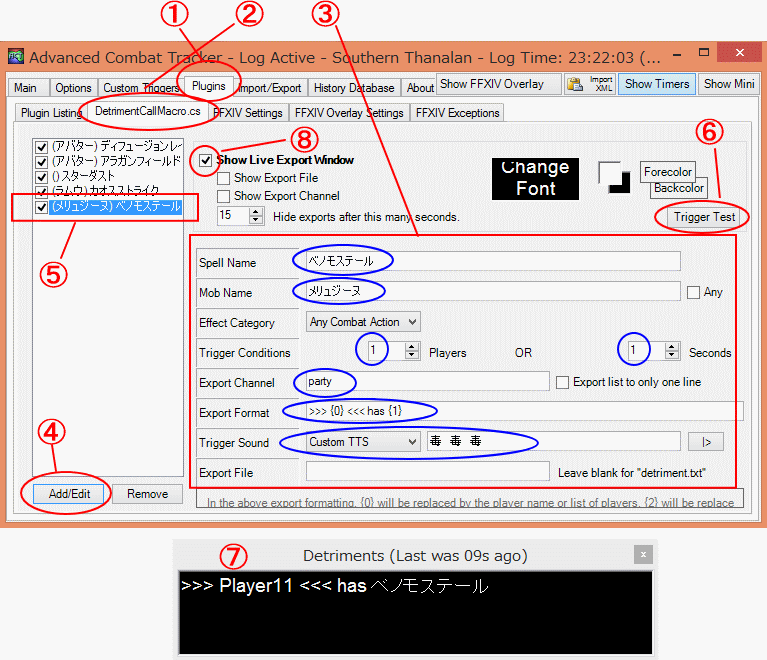Open the FFXIV Settings sub-tab
767x660 pixels.
(248, 113)
